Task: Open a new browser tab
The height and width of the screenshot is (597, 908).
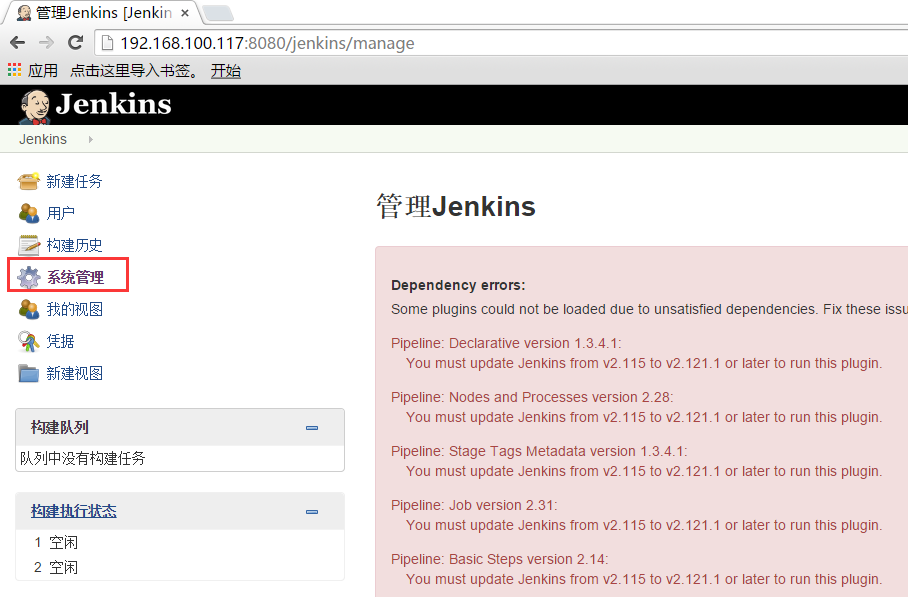Action: click(219, 13)
